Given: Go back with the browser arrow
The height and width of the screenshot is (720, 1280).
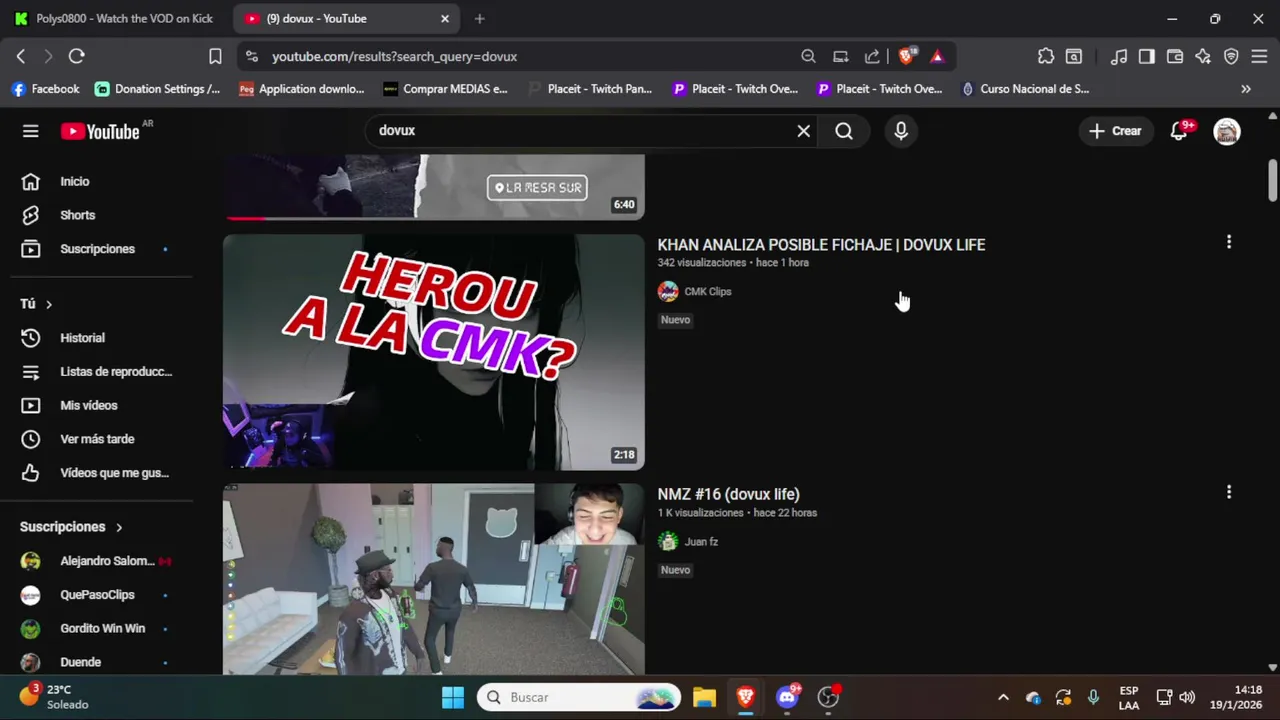Looking at the screenshot, I should [21, 57].
